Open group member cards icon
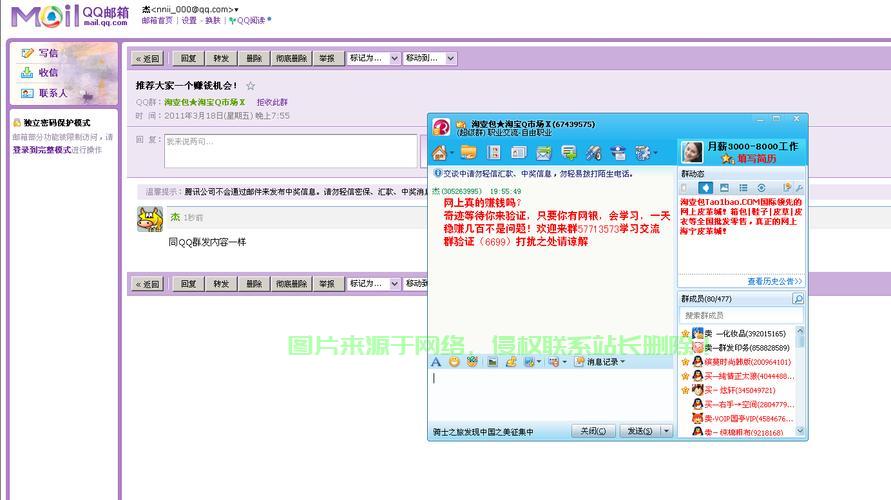This screenshot has height=500, width=891. tap(518, 152)
